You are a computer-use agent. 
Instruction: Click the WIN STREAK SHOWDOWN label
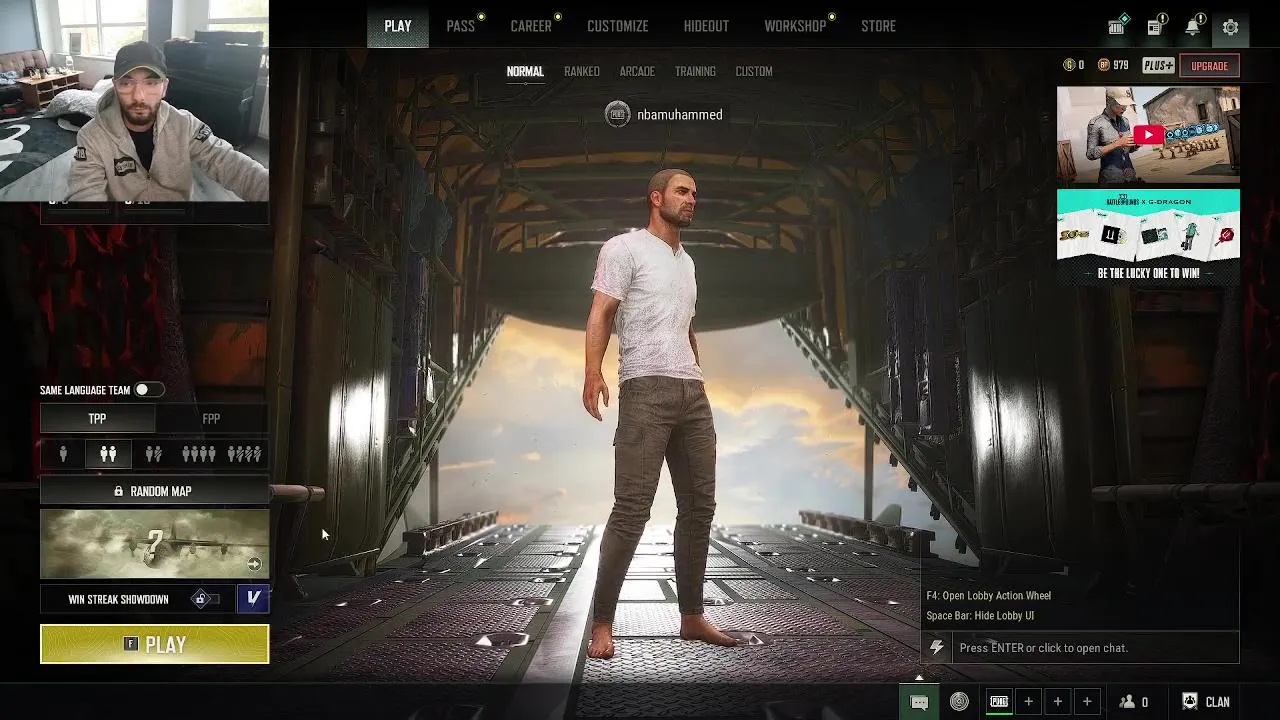pyautogui.click(x=118, y=599)
